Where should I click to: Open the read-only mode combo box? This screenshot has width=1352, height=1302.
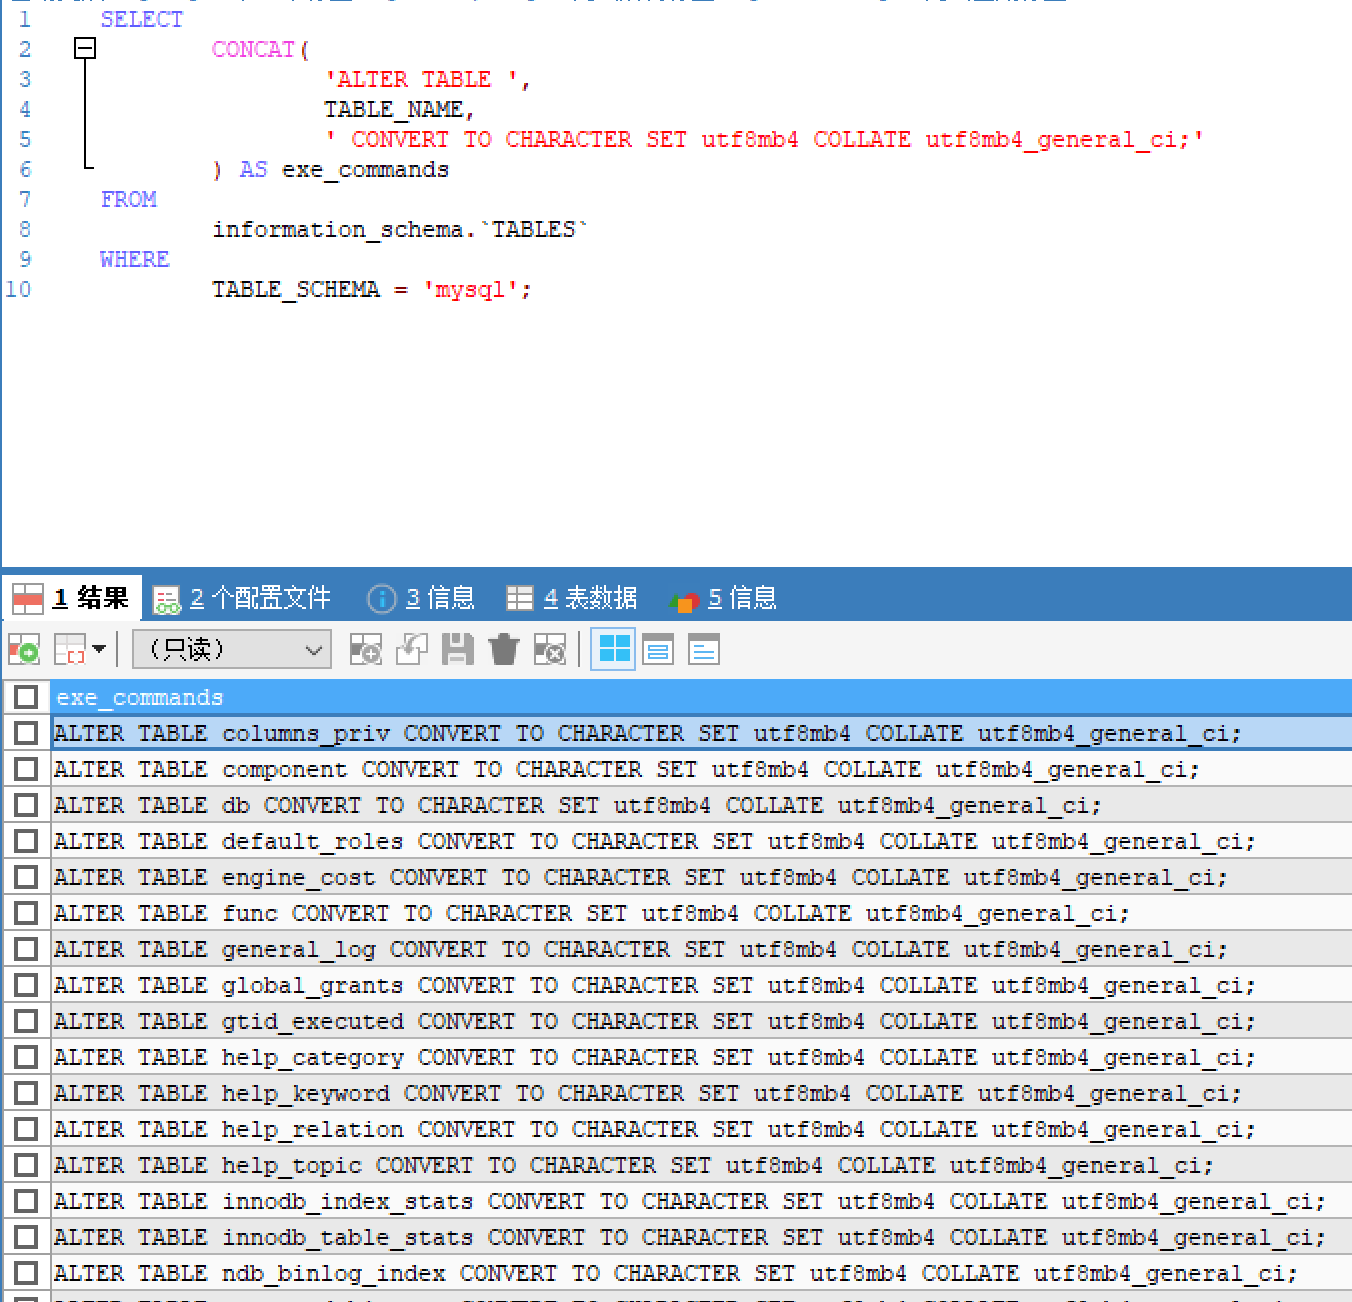click(232, 650)
